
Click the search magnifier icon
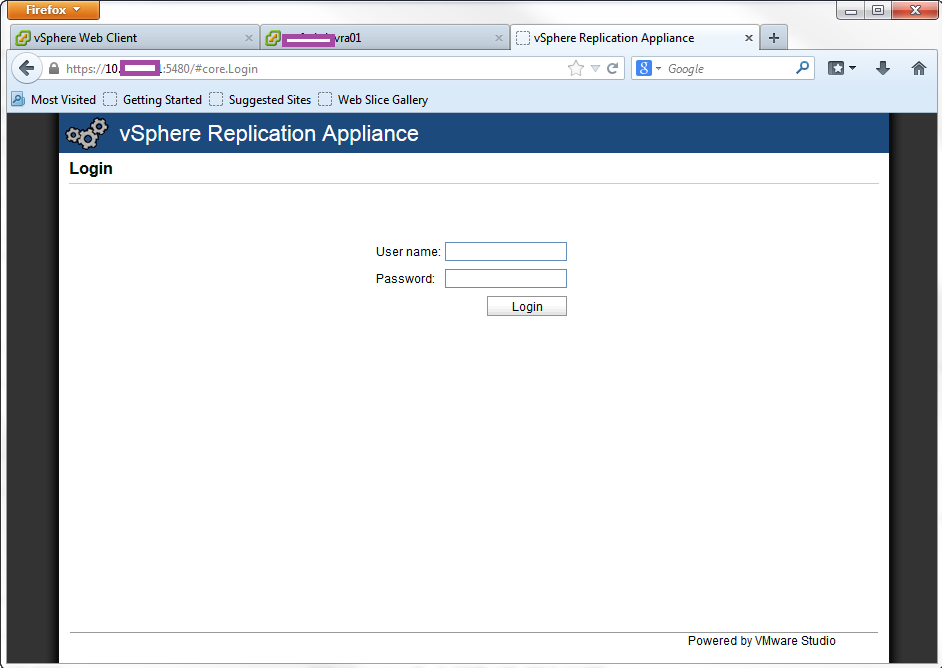coord(802,68)
